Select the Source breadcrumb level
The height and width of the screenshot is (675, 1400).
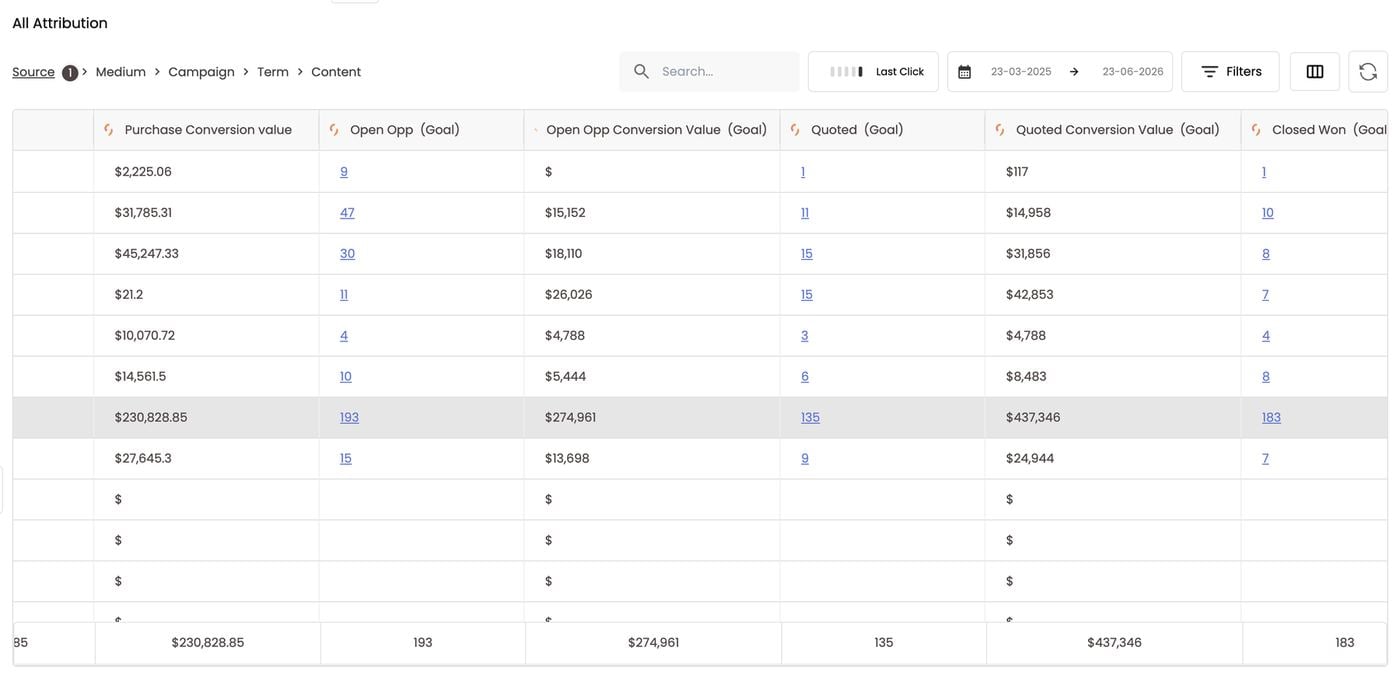33,72
